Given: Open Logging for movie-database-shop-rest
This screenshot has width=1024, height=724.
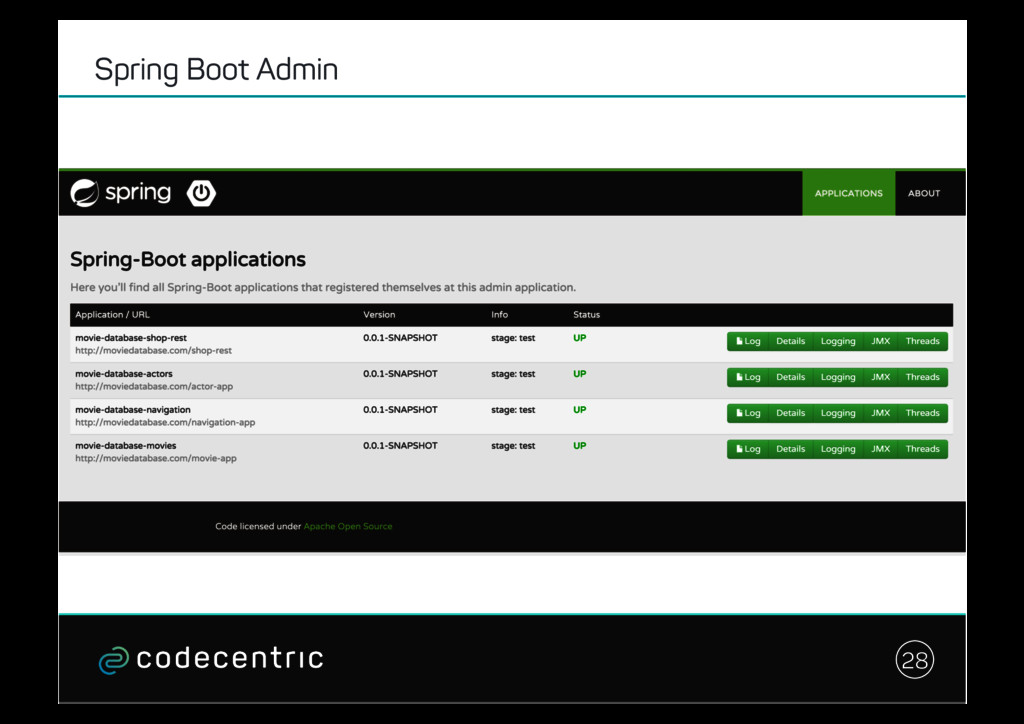Looking at the screenshot, I should (x=838, y=341).
